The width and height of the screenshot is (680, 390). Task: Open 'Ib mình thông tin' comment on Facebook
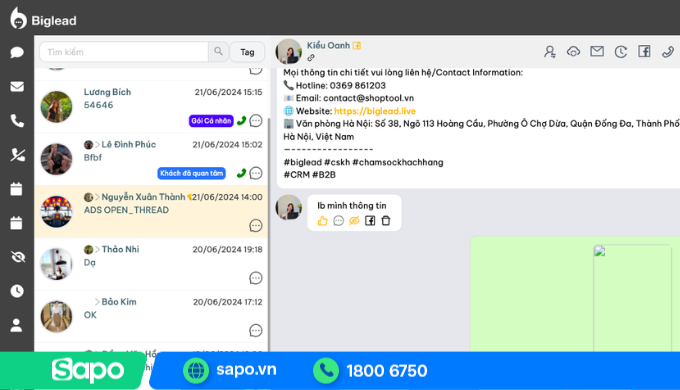pos(370,221)
